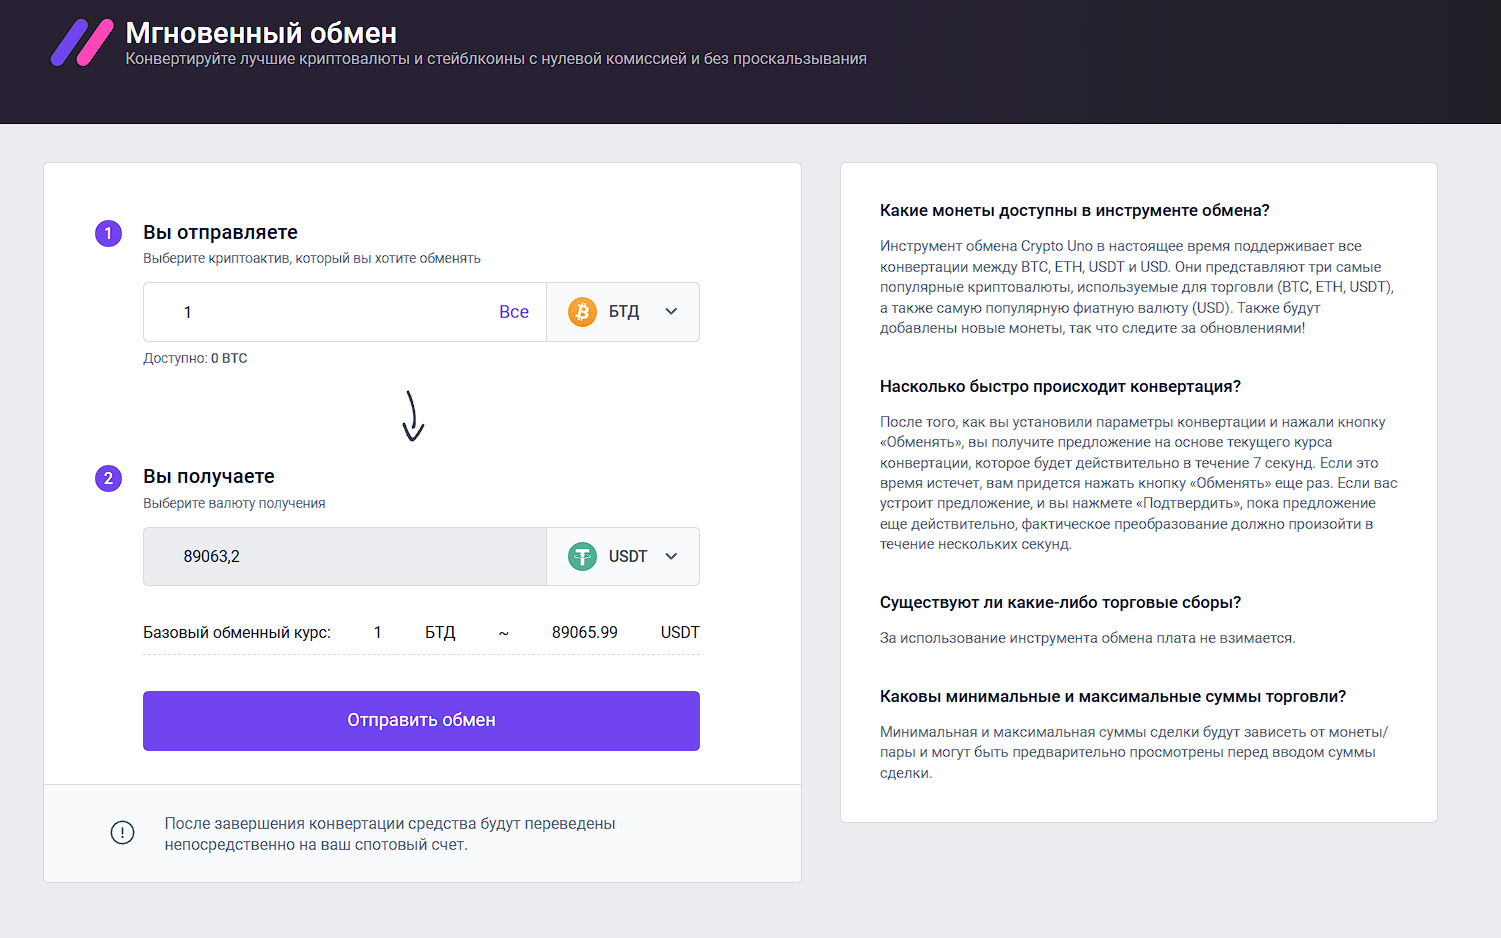Click the base exchange rate value 89065.99
This screenshot has width=1501, height=938.
(x=584, y=632)
